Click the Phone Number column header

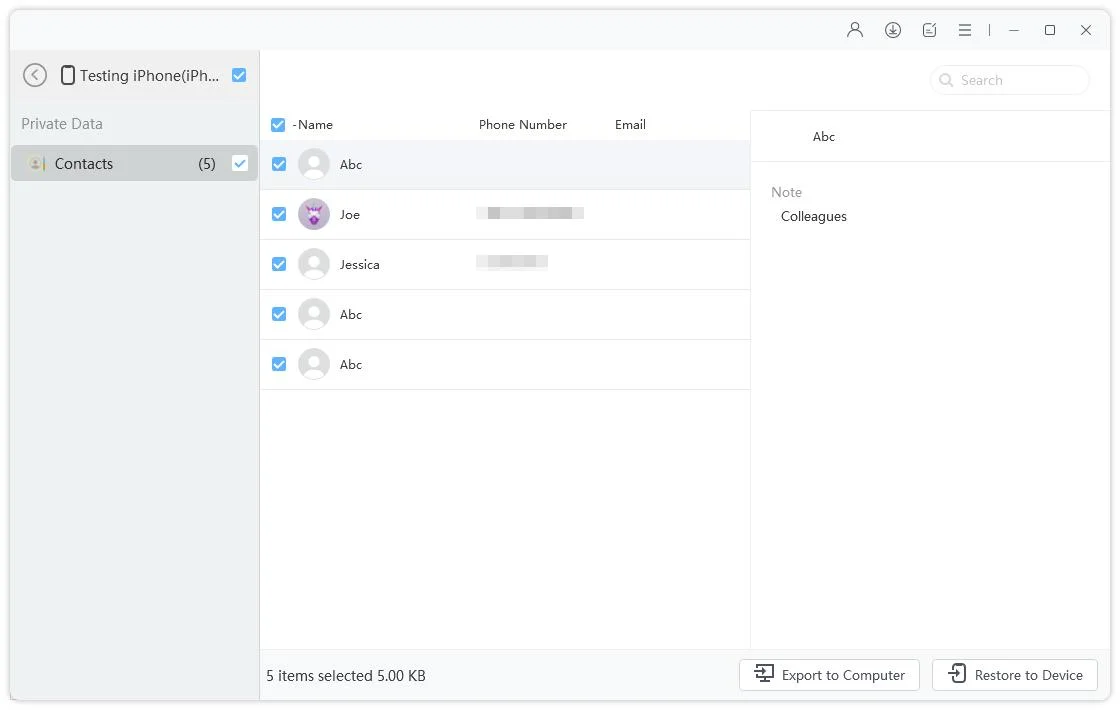tap(522, 125)
